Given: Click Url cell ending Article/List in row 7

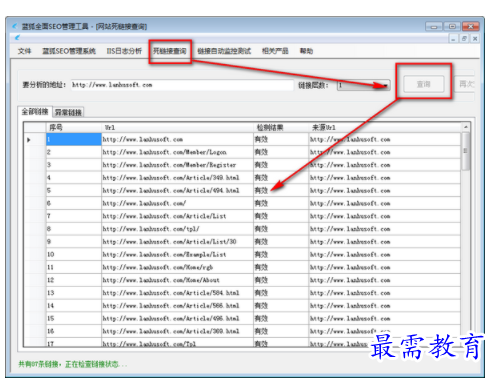Looking at the screenshot, I should tap(177, 216).
